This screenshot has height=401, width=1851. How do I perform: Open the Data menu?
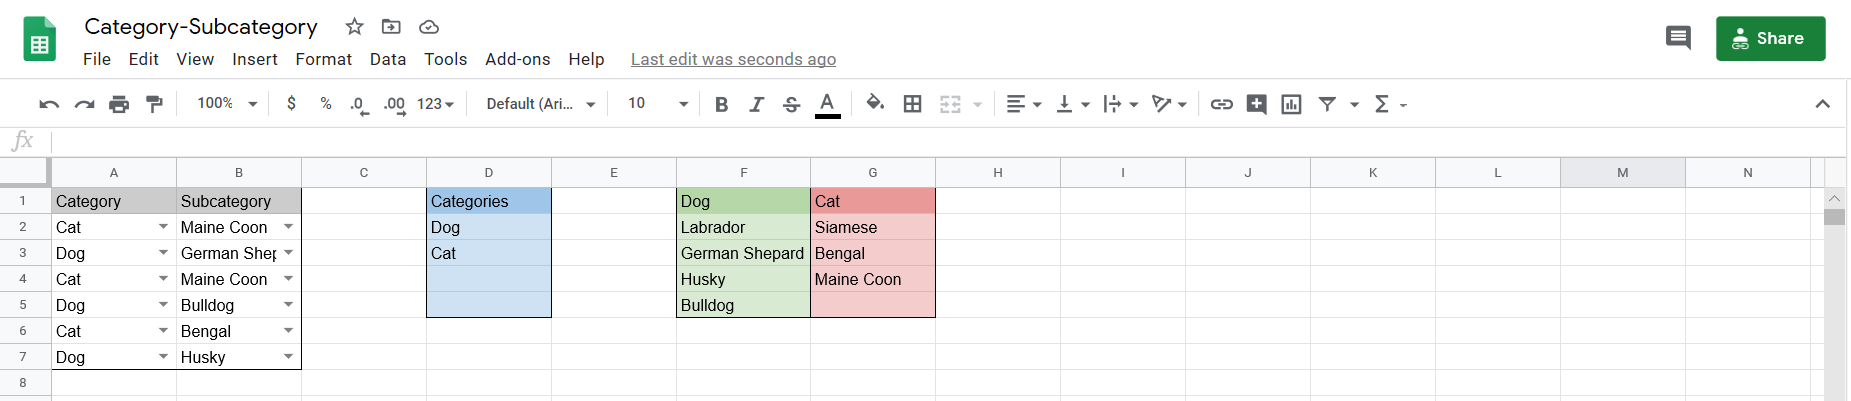pos(387,59)
